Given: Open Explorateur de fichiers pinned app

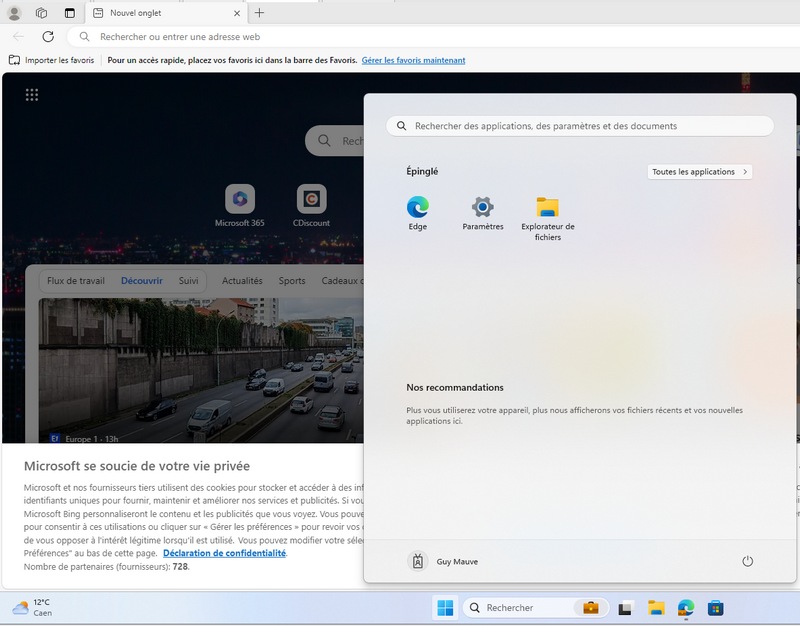Looking at the screenshot, I should tap(547, 219).
